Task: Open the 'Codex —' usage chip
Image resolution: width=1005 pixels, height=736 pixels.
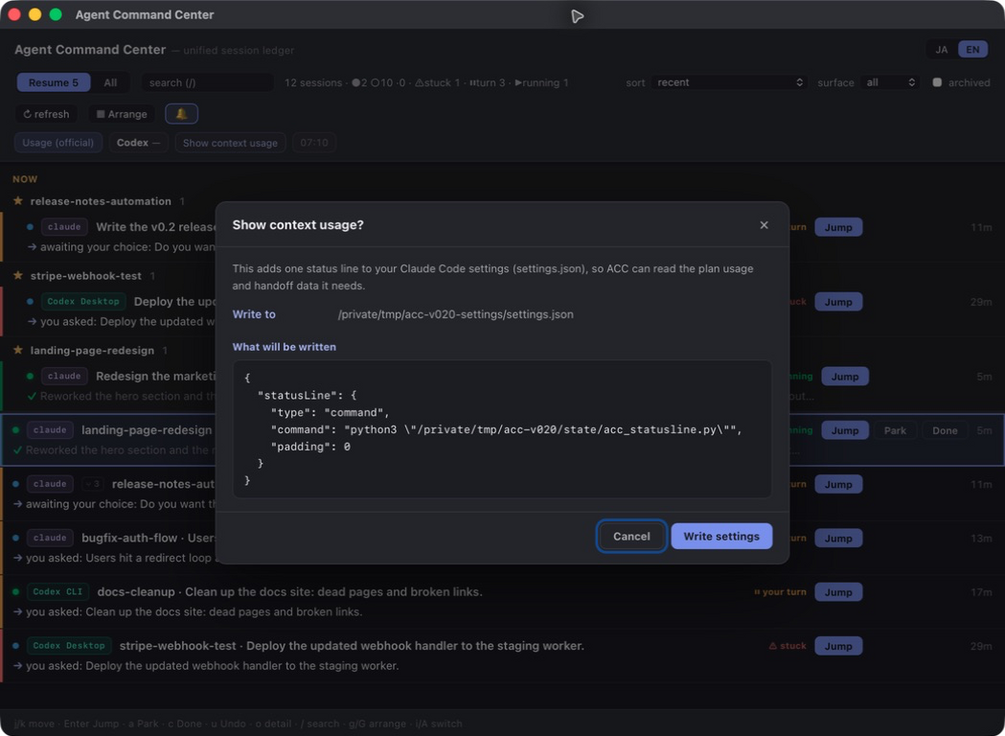Action: (138, 142)
